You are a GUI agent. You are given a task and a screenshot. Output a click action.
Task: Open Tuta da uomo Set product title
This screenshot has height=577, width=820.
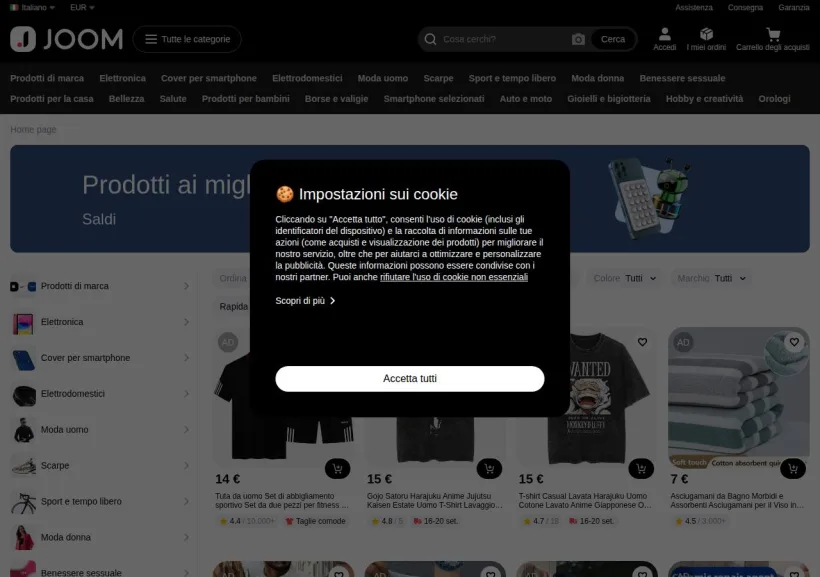282,500
